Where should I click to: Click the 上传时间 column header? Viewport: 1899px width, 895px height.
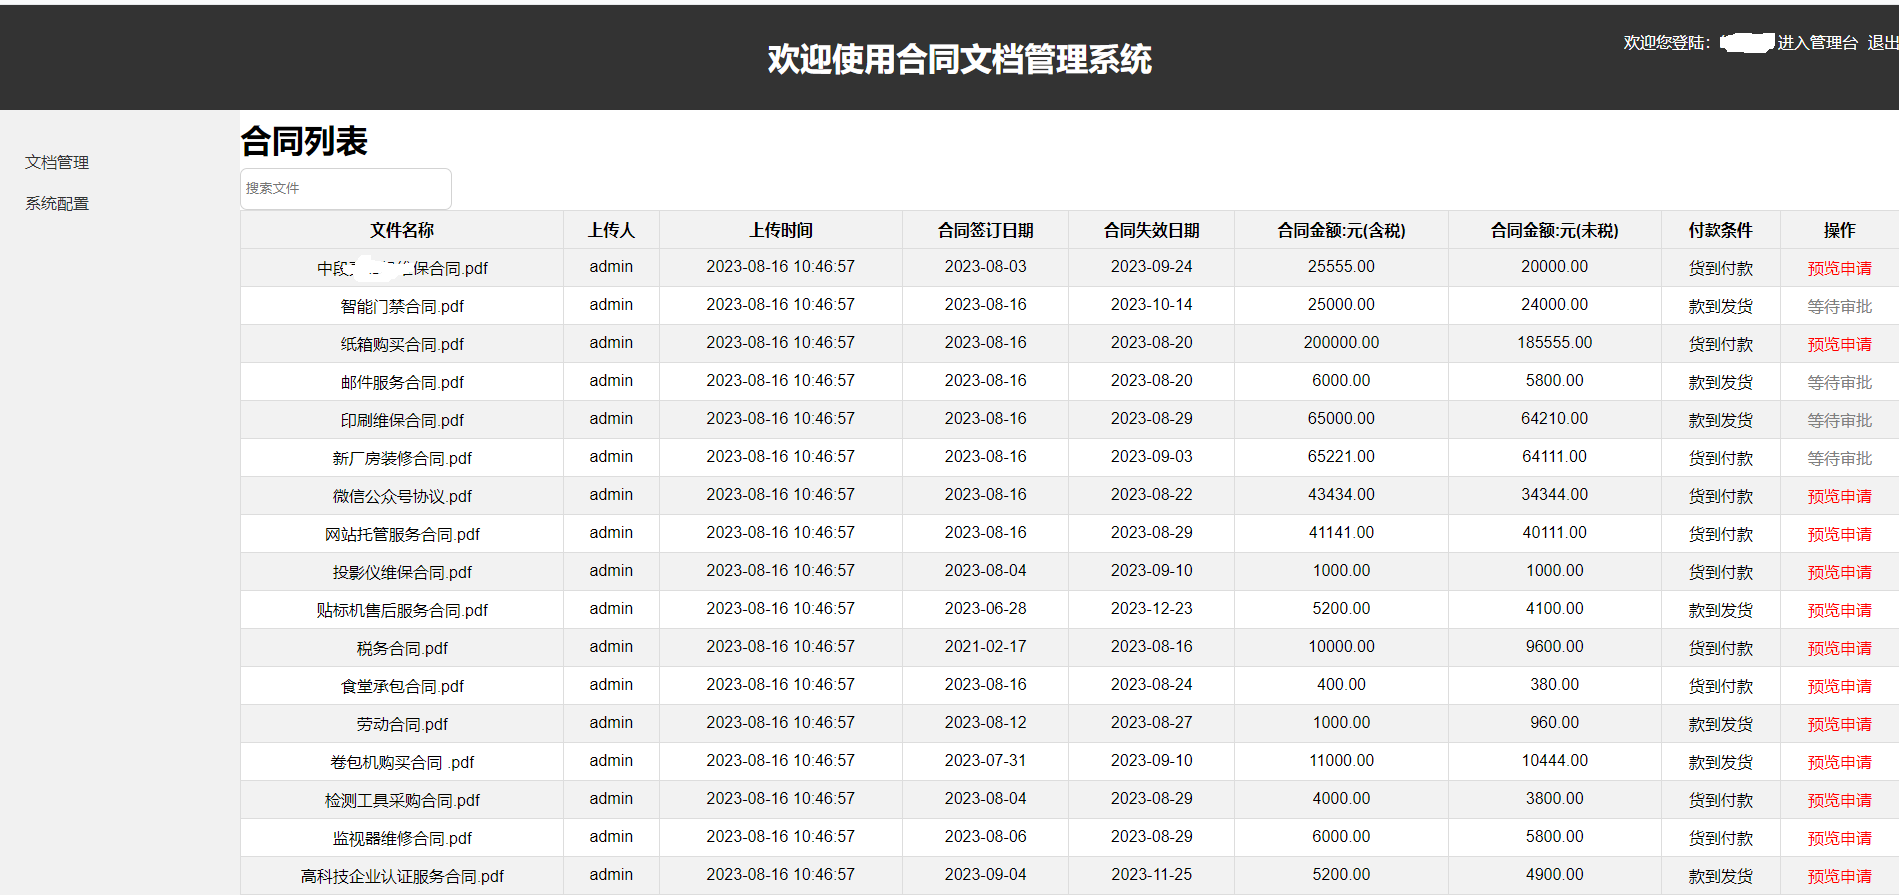coord(781,230)
